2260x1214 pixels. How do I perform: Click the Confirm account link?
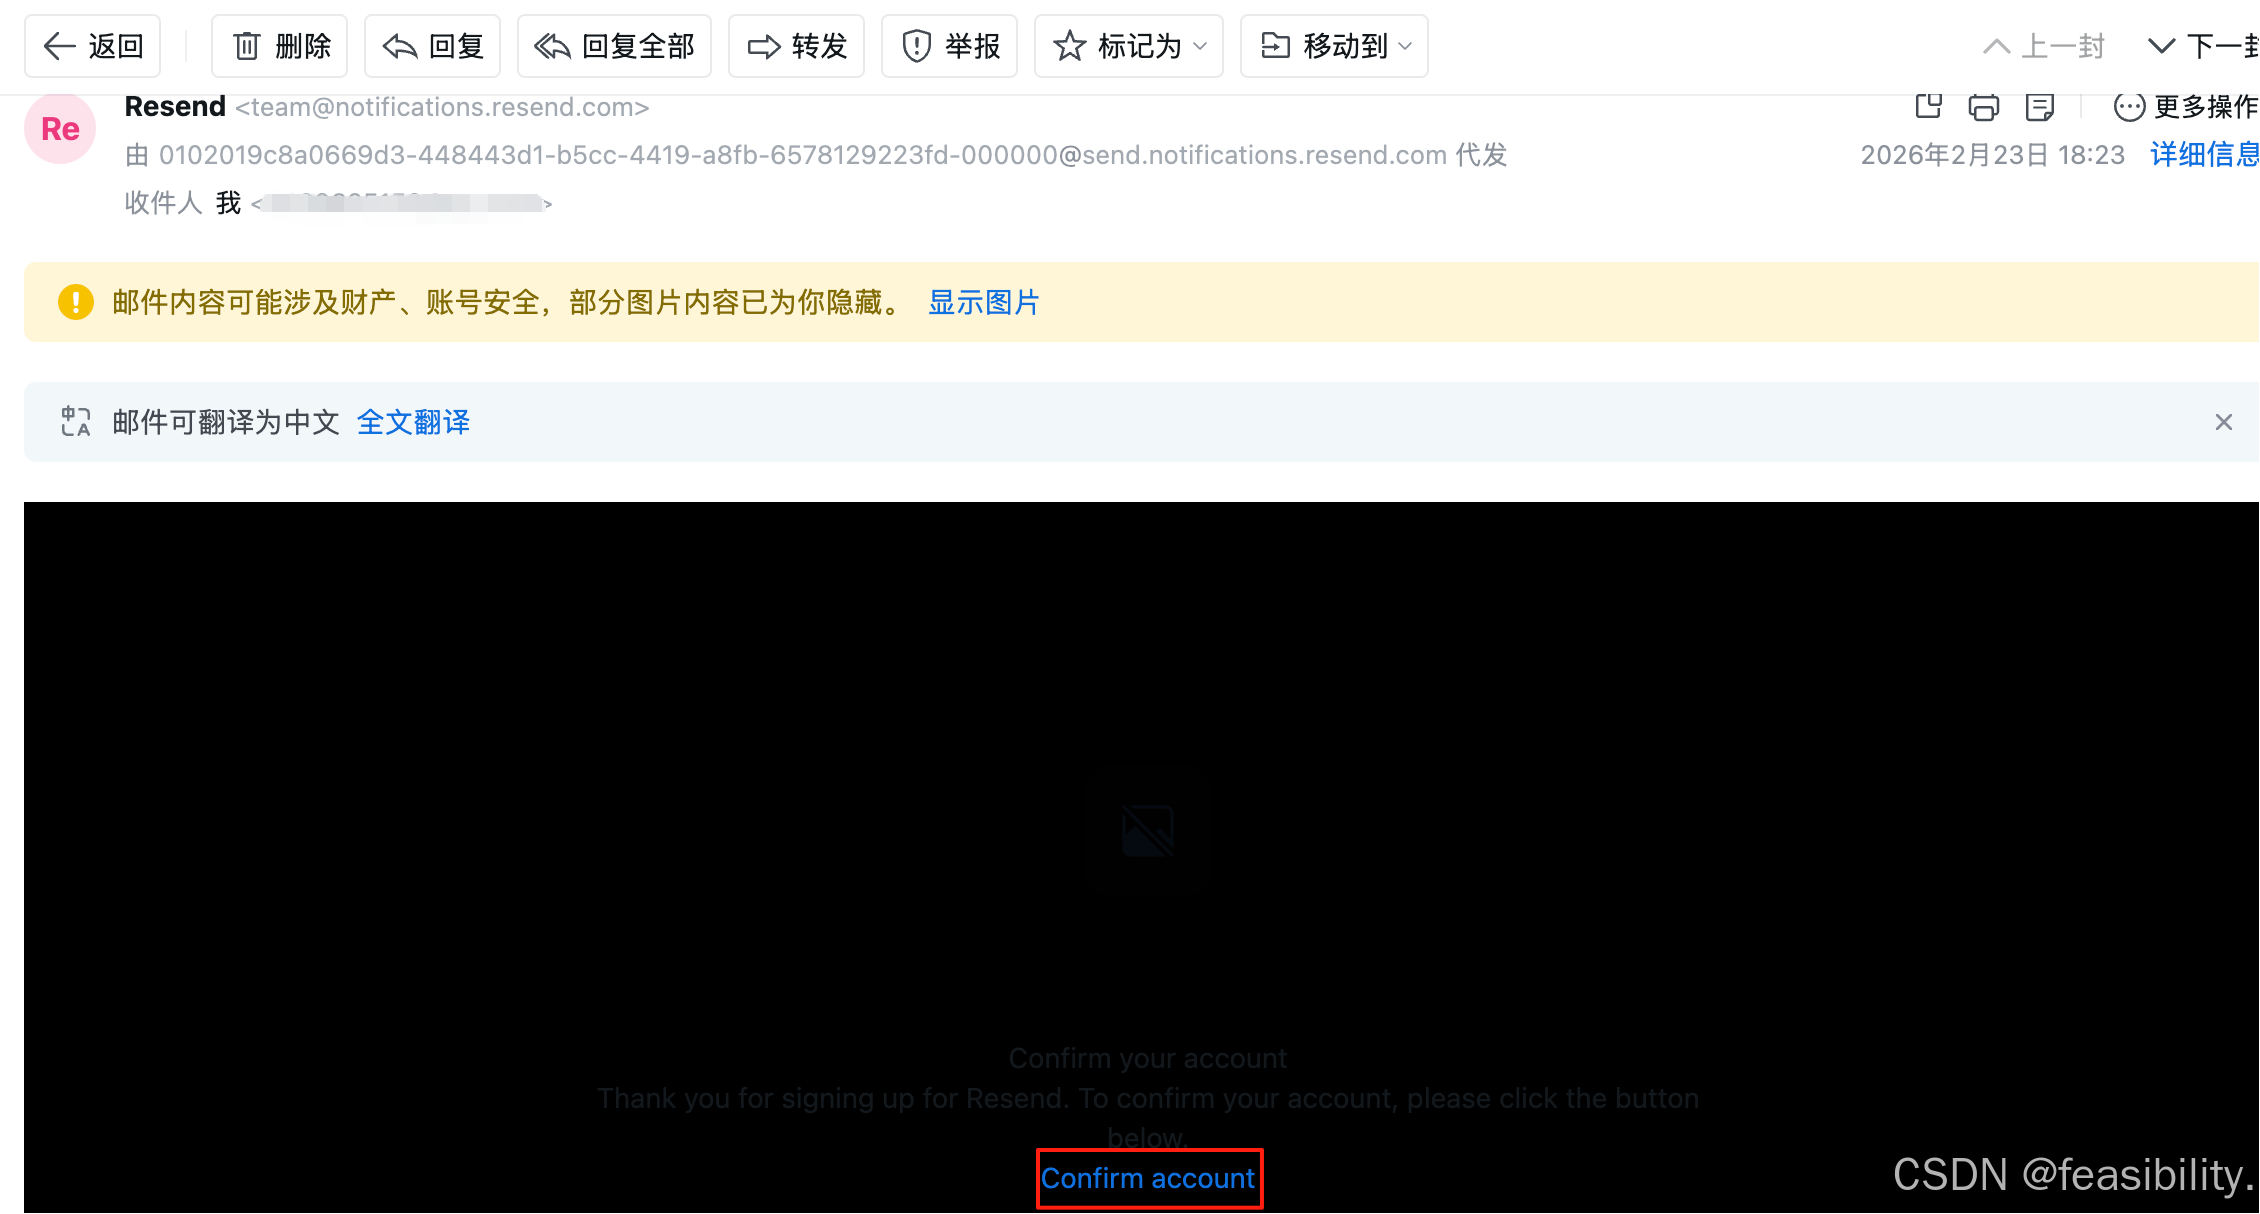(x=1148, y=1178)
